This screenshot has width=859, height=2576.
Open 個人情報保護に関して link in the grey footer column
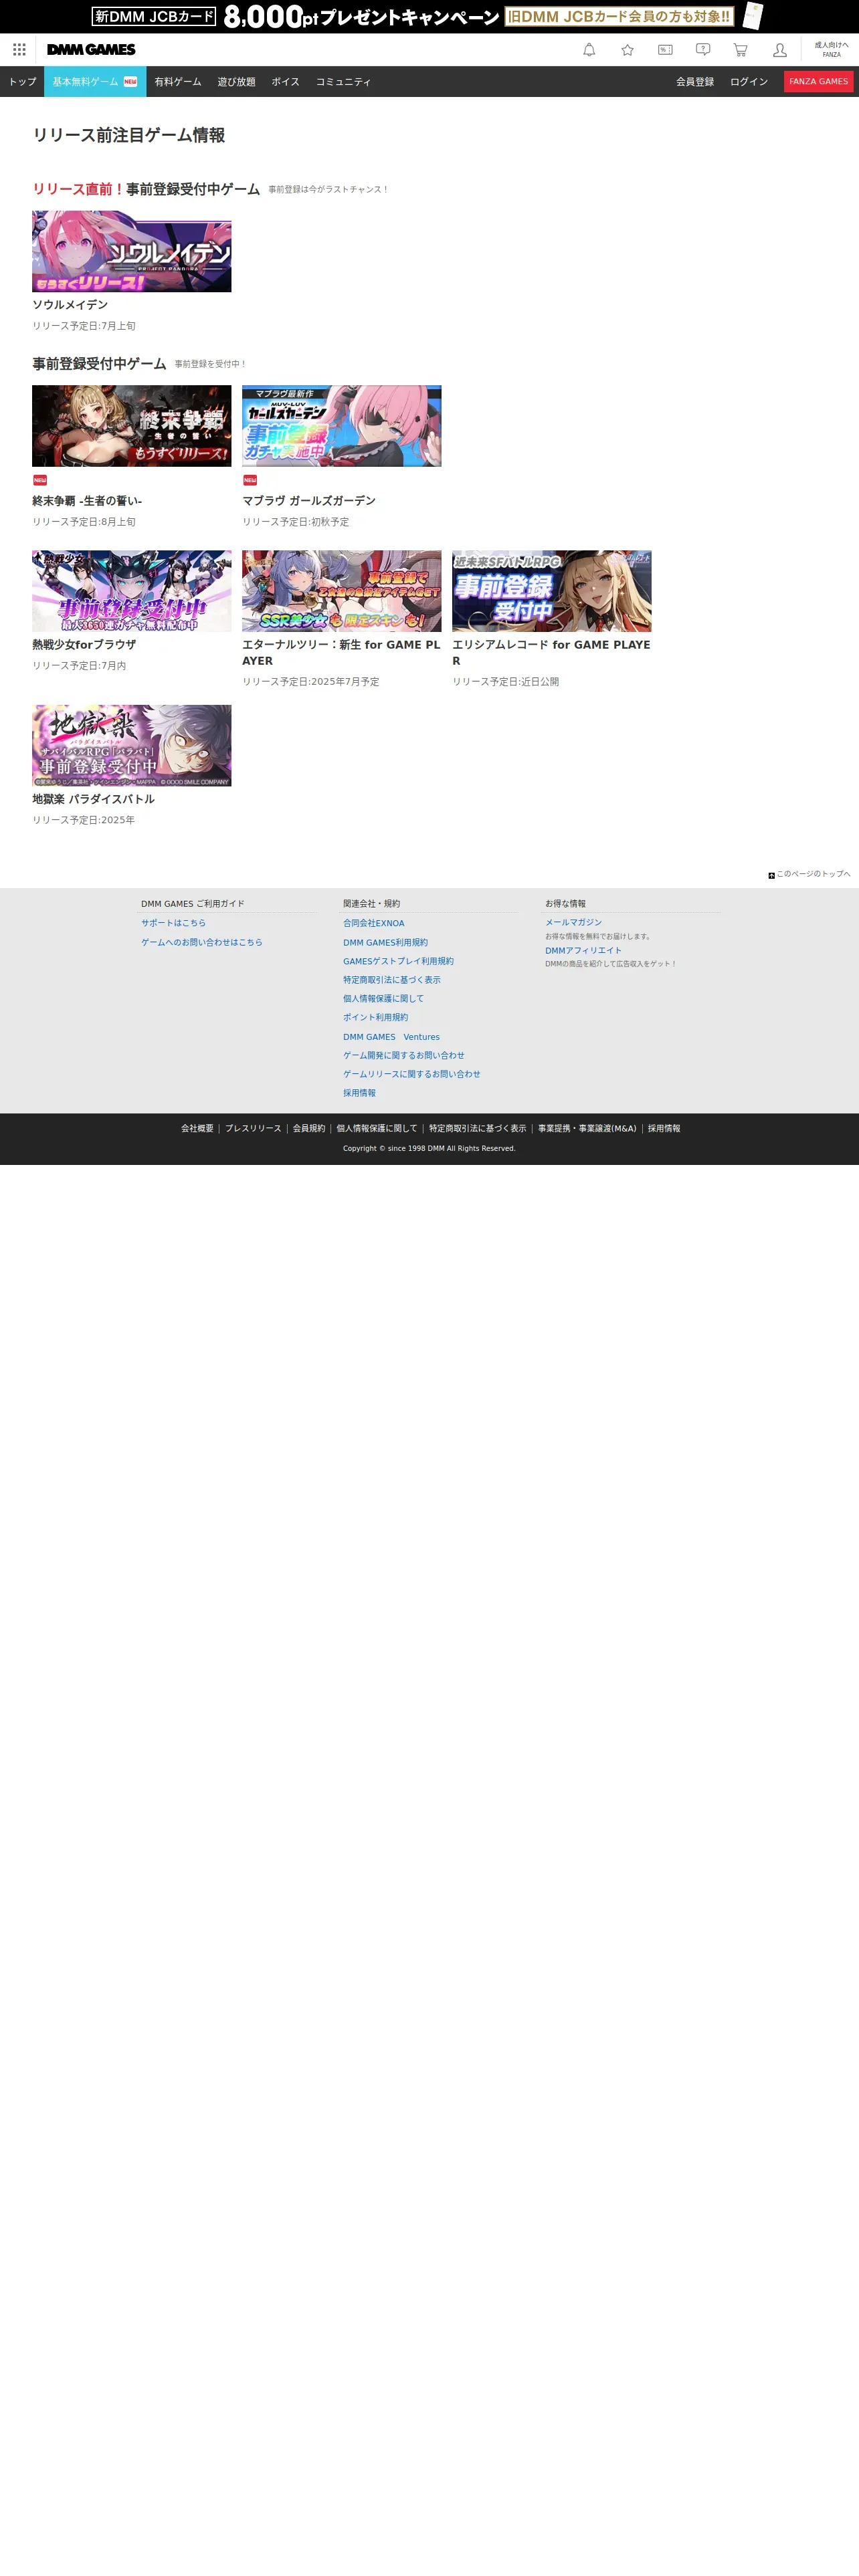click(383, 998)
